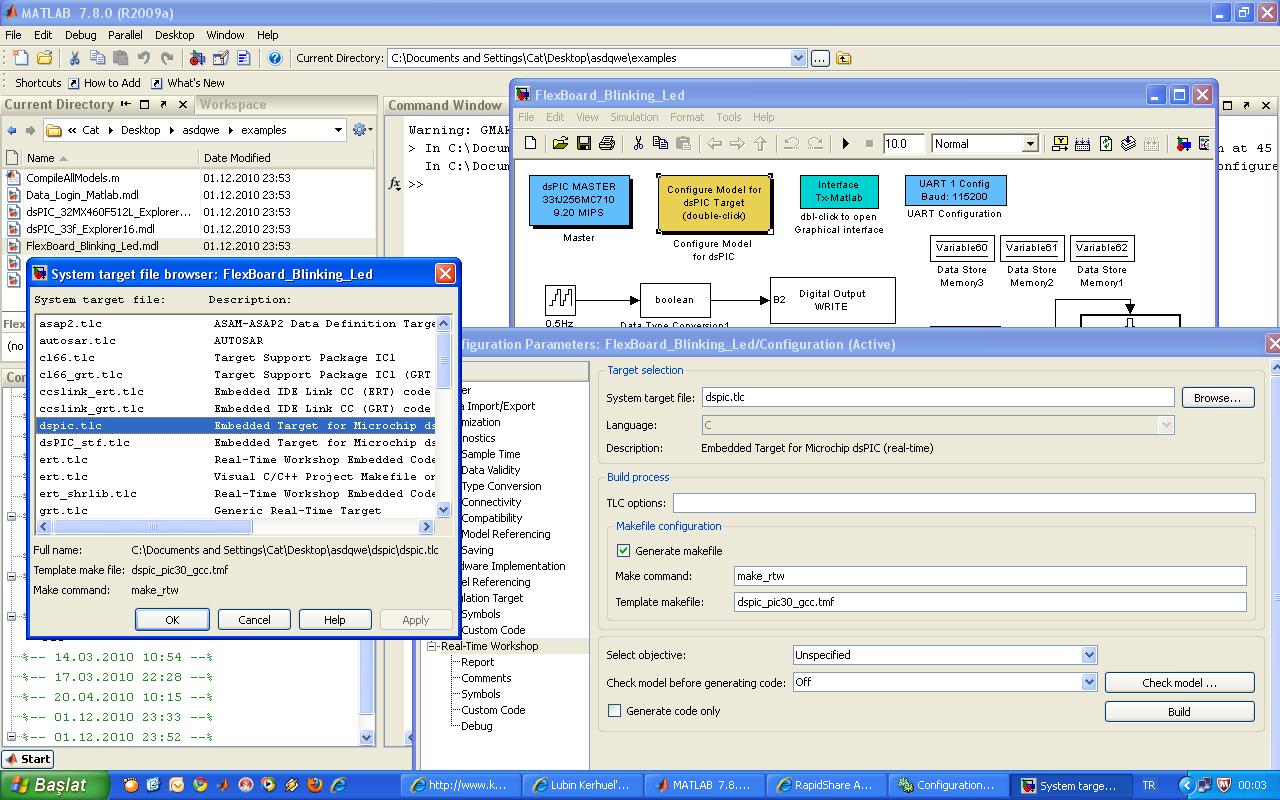Start simulation with the play icon
1280x800 pixels.
pyautogui.click(x=845, y=144)
